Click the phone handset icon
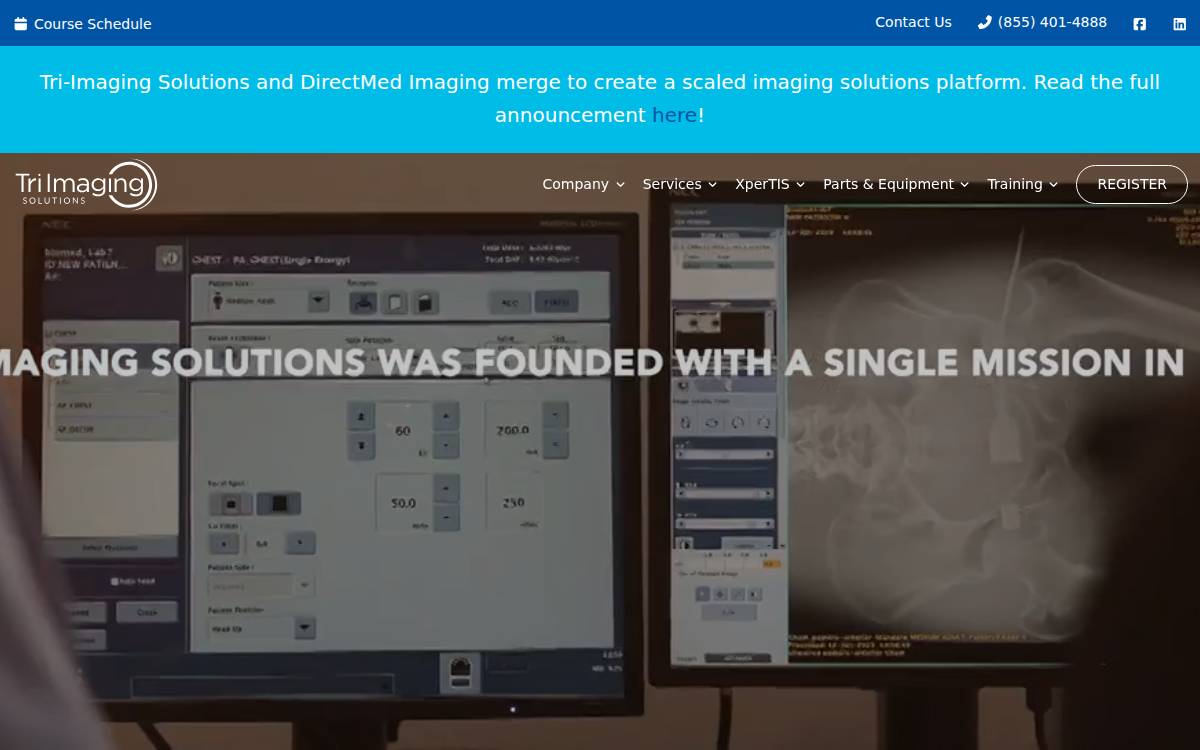 click(984, 22)
